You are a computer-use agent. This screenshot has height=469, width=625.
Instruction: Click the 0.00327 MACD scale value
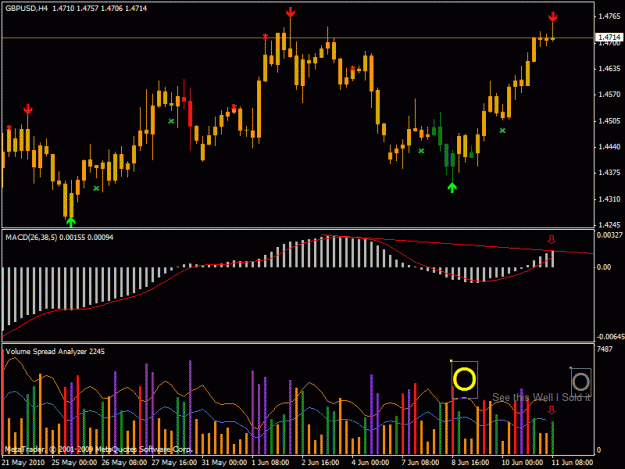pyautogui.click(x=610, y=235)
